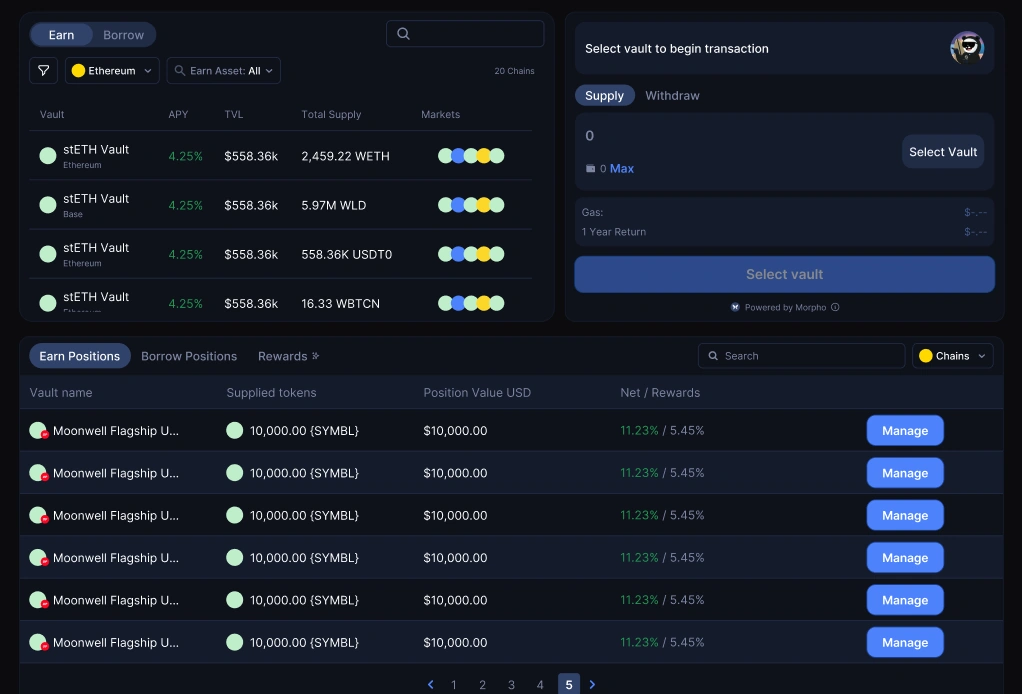The image size is (1022, 694).
Task: Click the yellow coin icon in the Chains selector
Action: point(926,356)
